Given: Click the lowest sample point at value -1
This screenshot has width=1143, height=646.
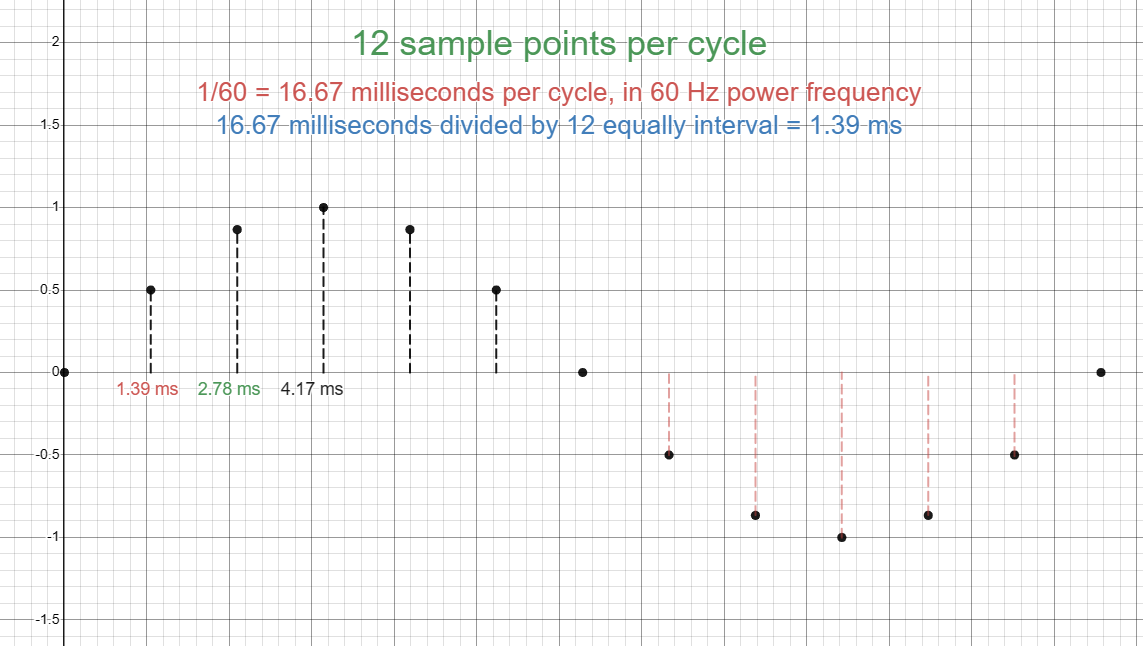Looking at the screenshot, I should point(841,537).
